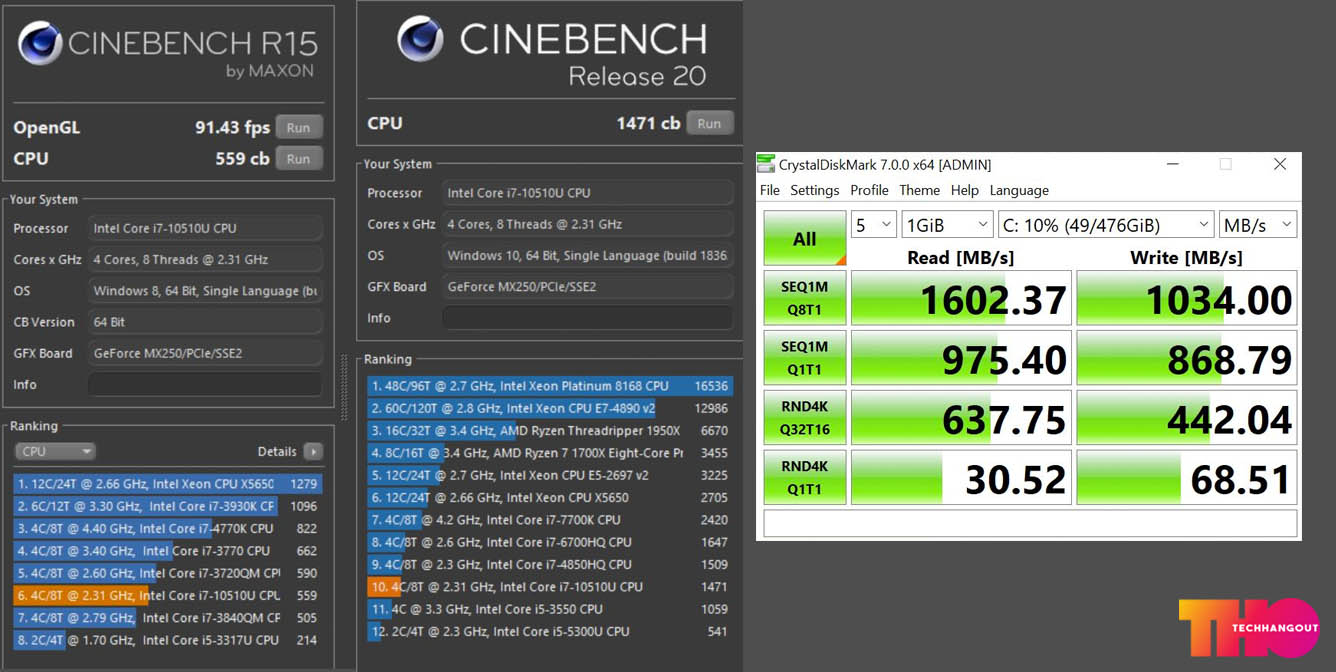Select the Xeon E5-2697 v2 ranking row
This screenshot has width=1336, height=672.
click(x=550, y=475)
